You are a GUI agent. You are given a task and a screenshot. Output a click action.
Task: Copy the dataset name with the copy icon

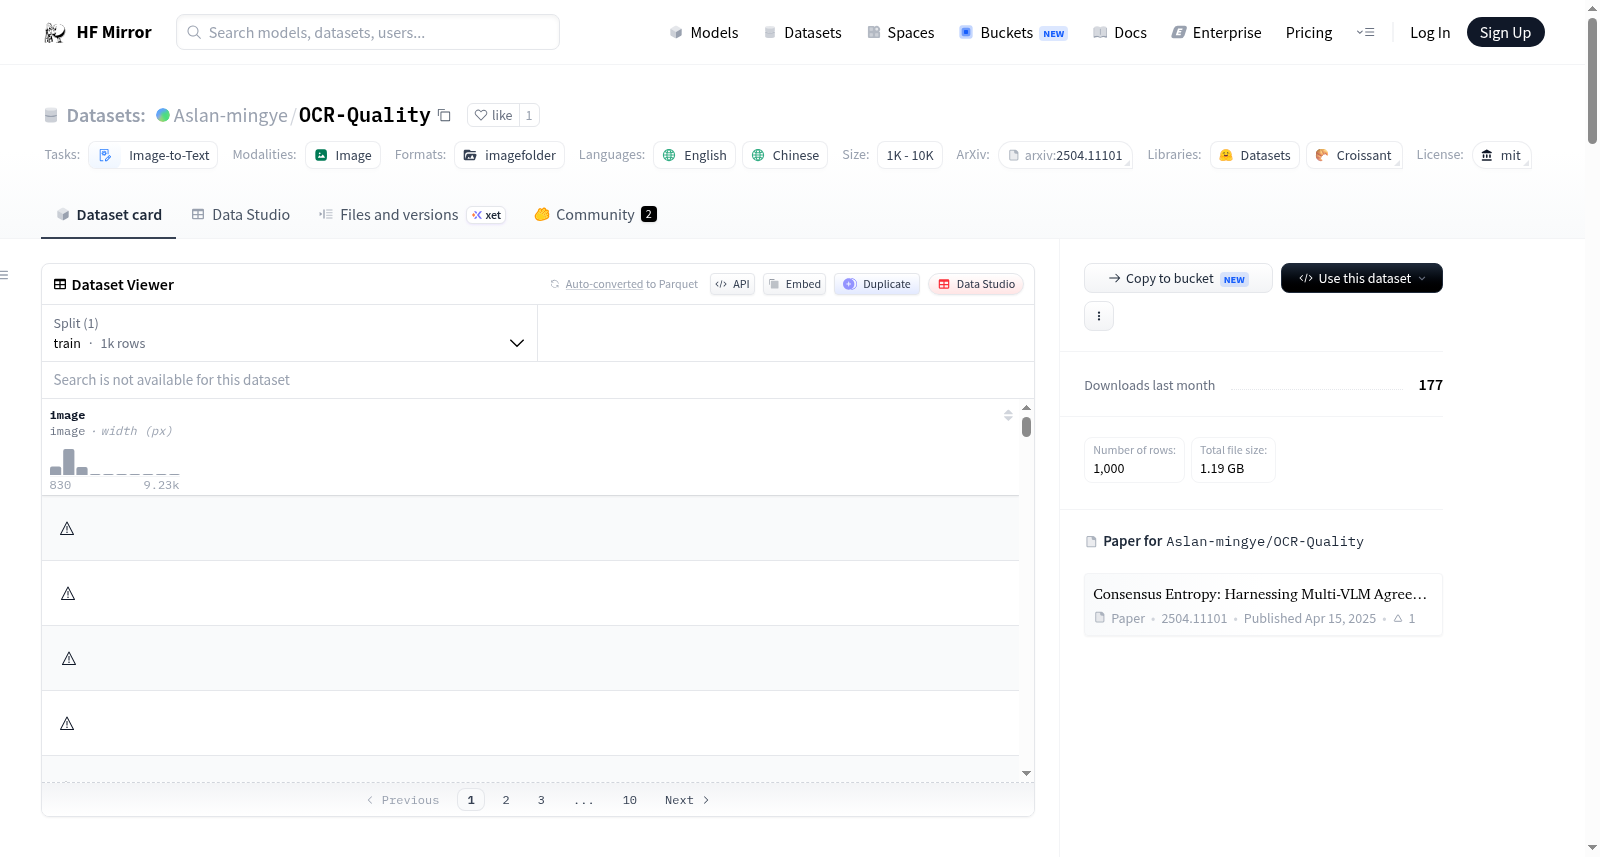tap(444, 115)
